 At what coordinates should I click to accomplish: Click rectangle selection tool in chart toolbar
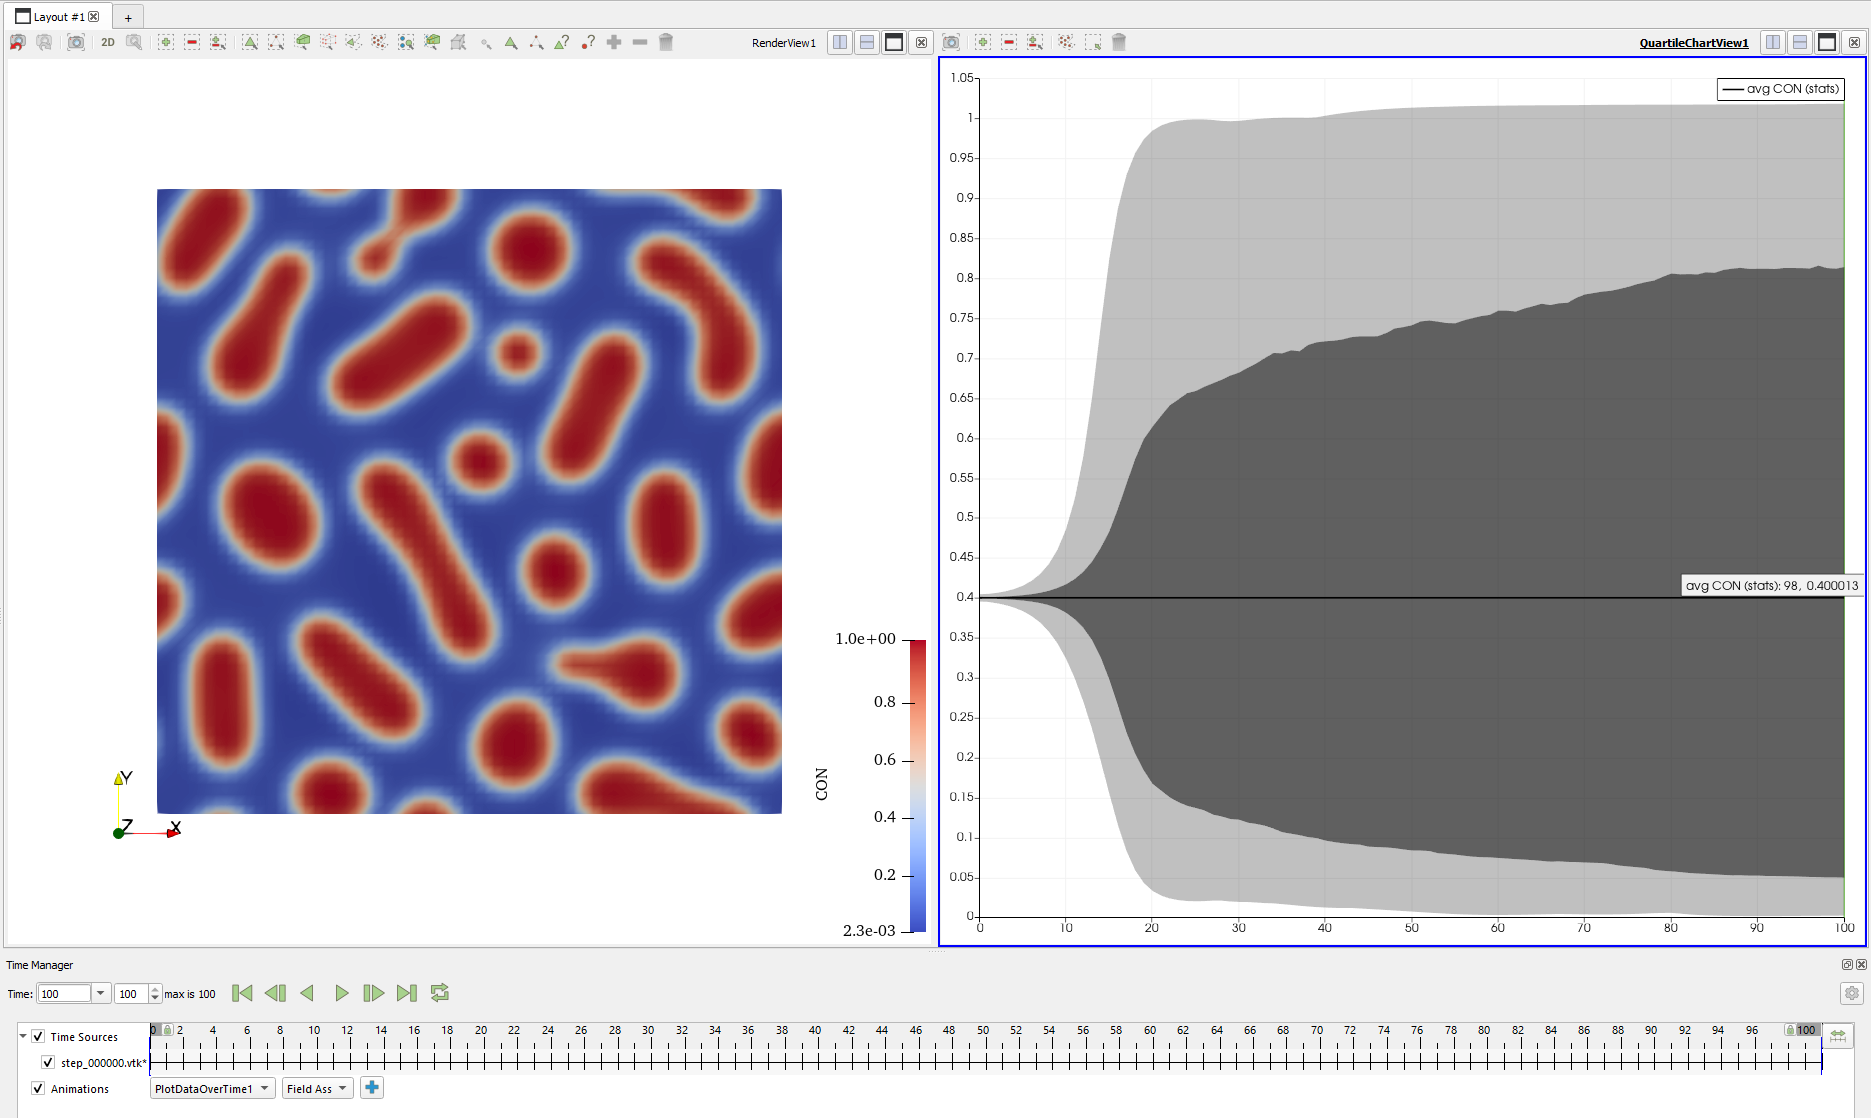click(1093, 42)
